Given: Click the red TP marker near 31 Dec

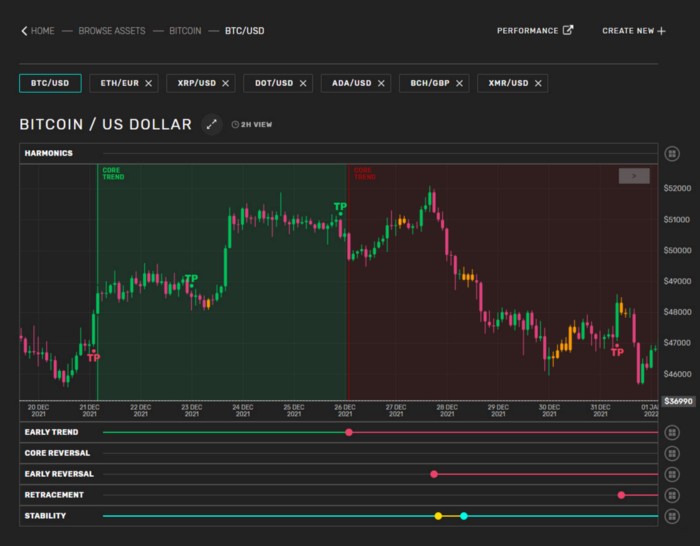Looking at the screenshot, I should pos(617,352).
